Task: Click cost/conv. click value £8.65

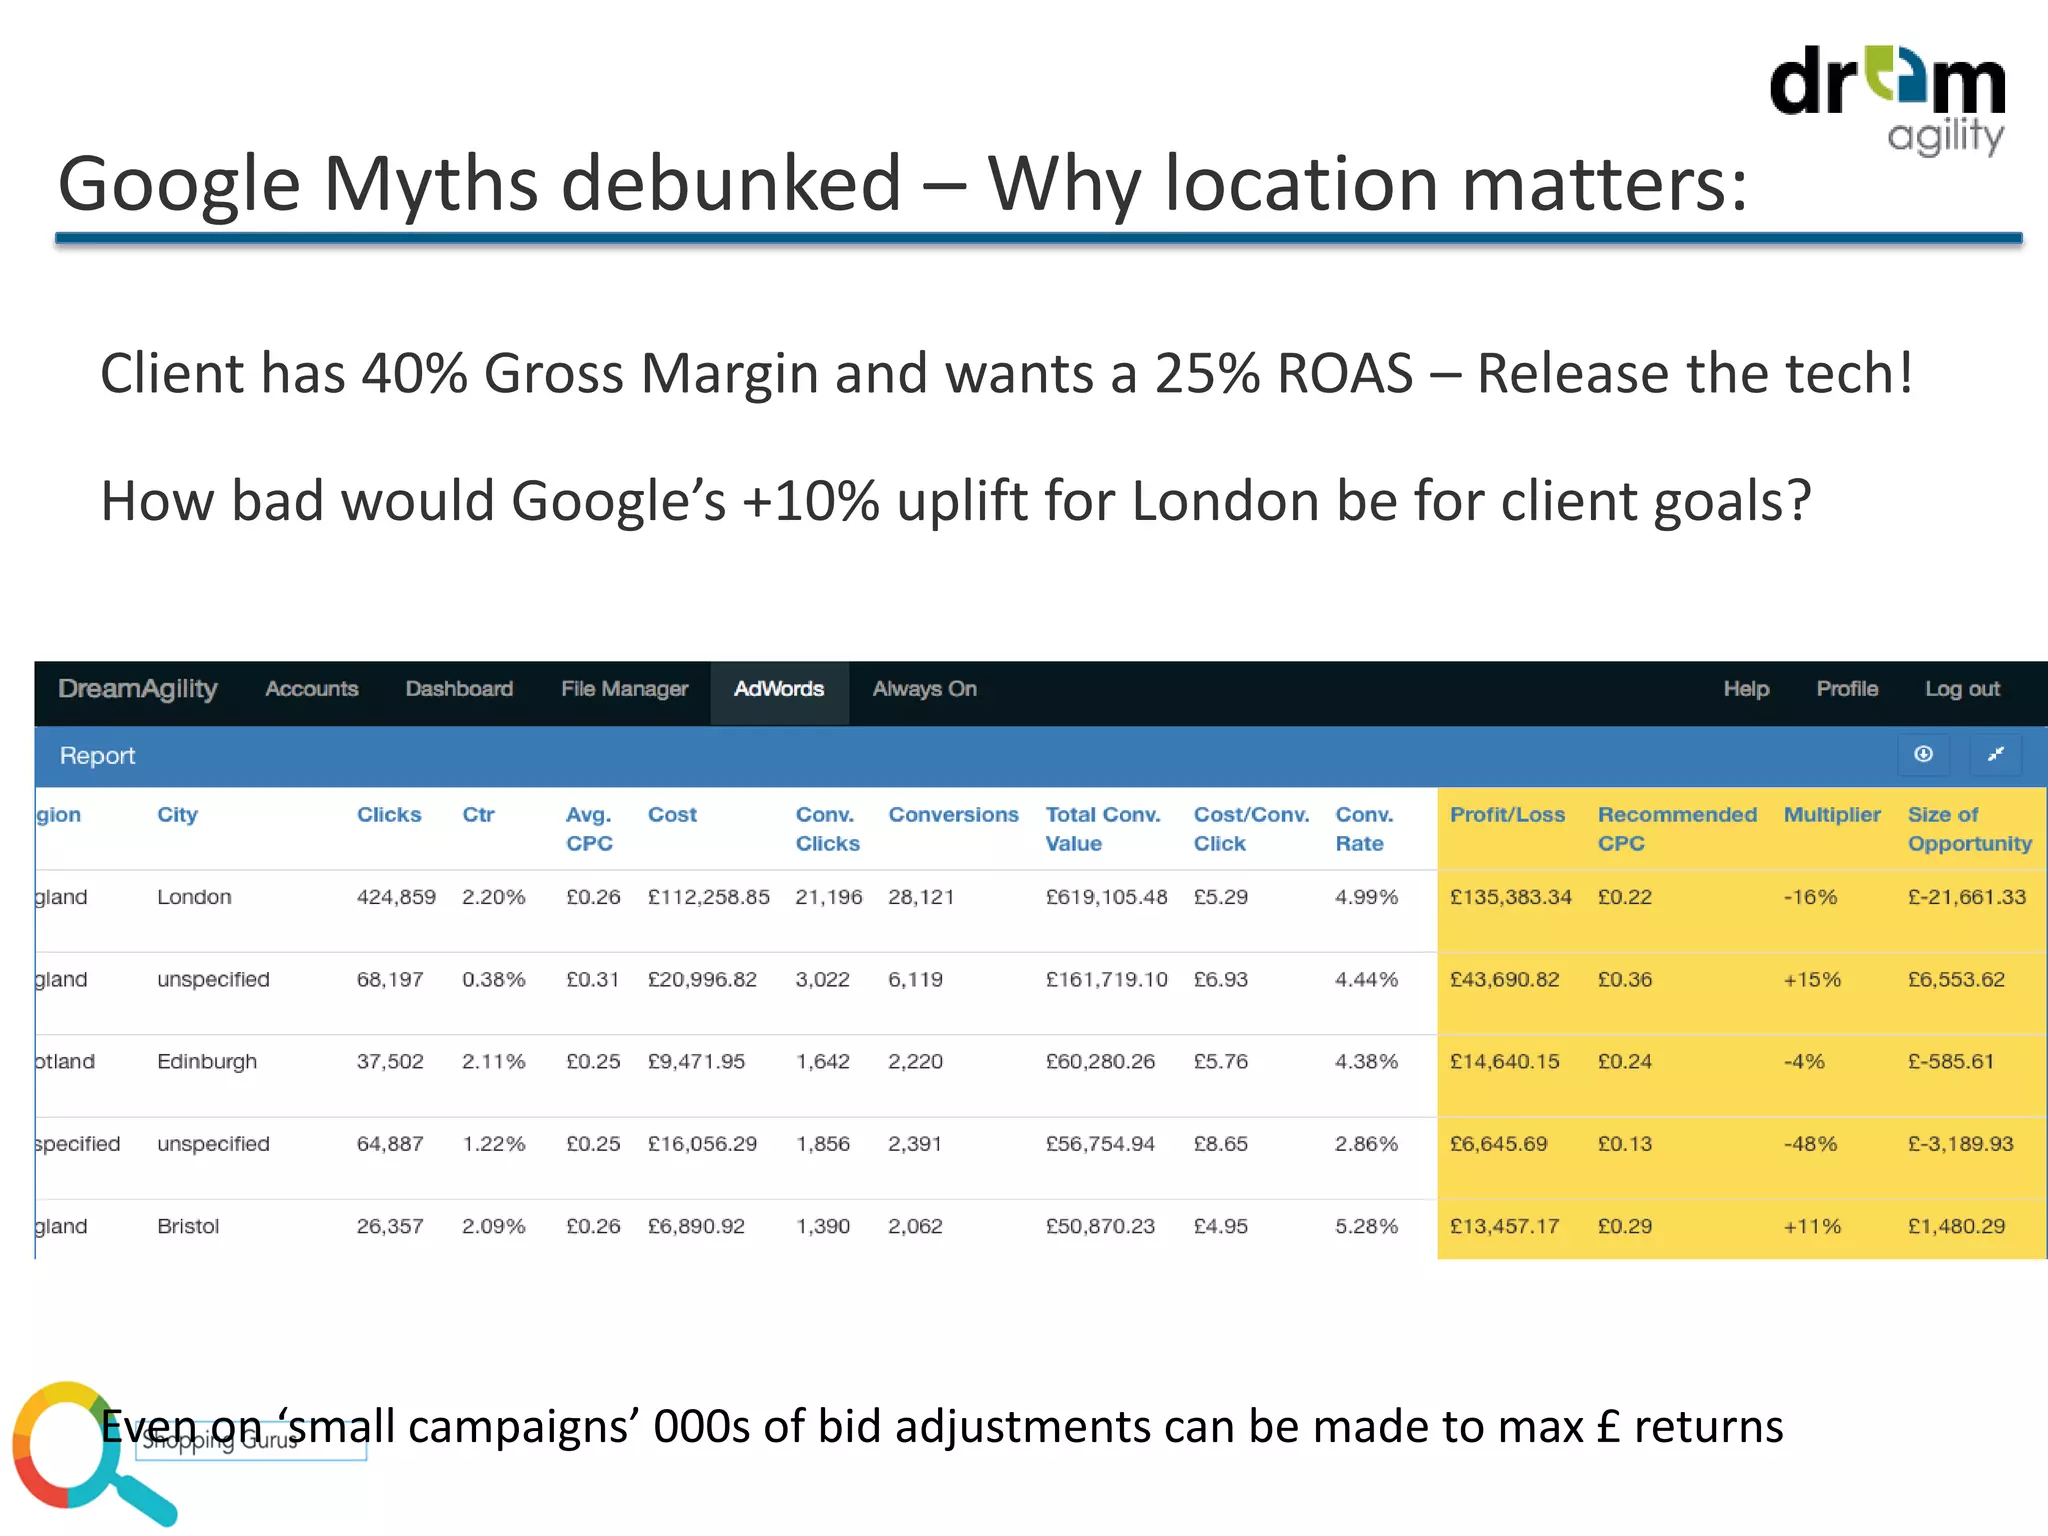Action: point(1221,1144)
